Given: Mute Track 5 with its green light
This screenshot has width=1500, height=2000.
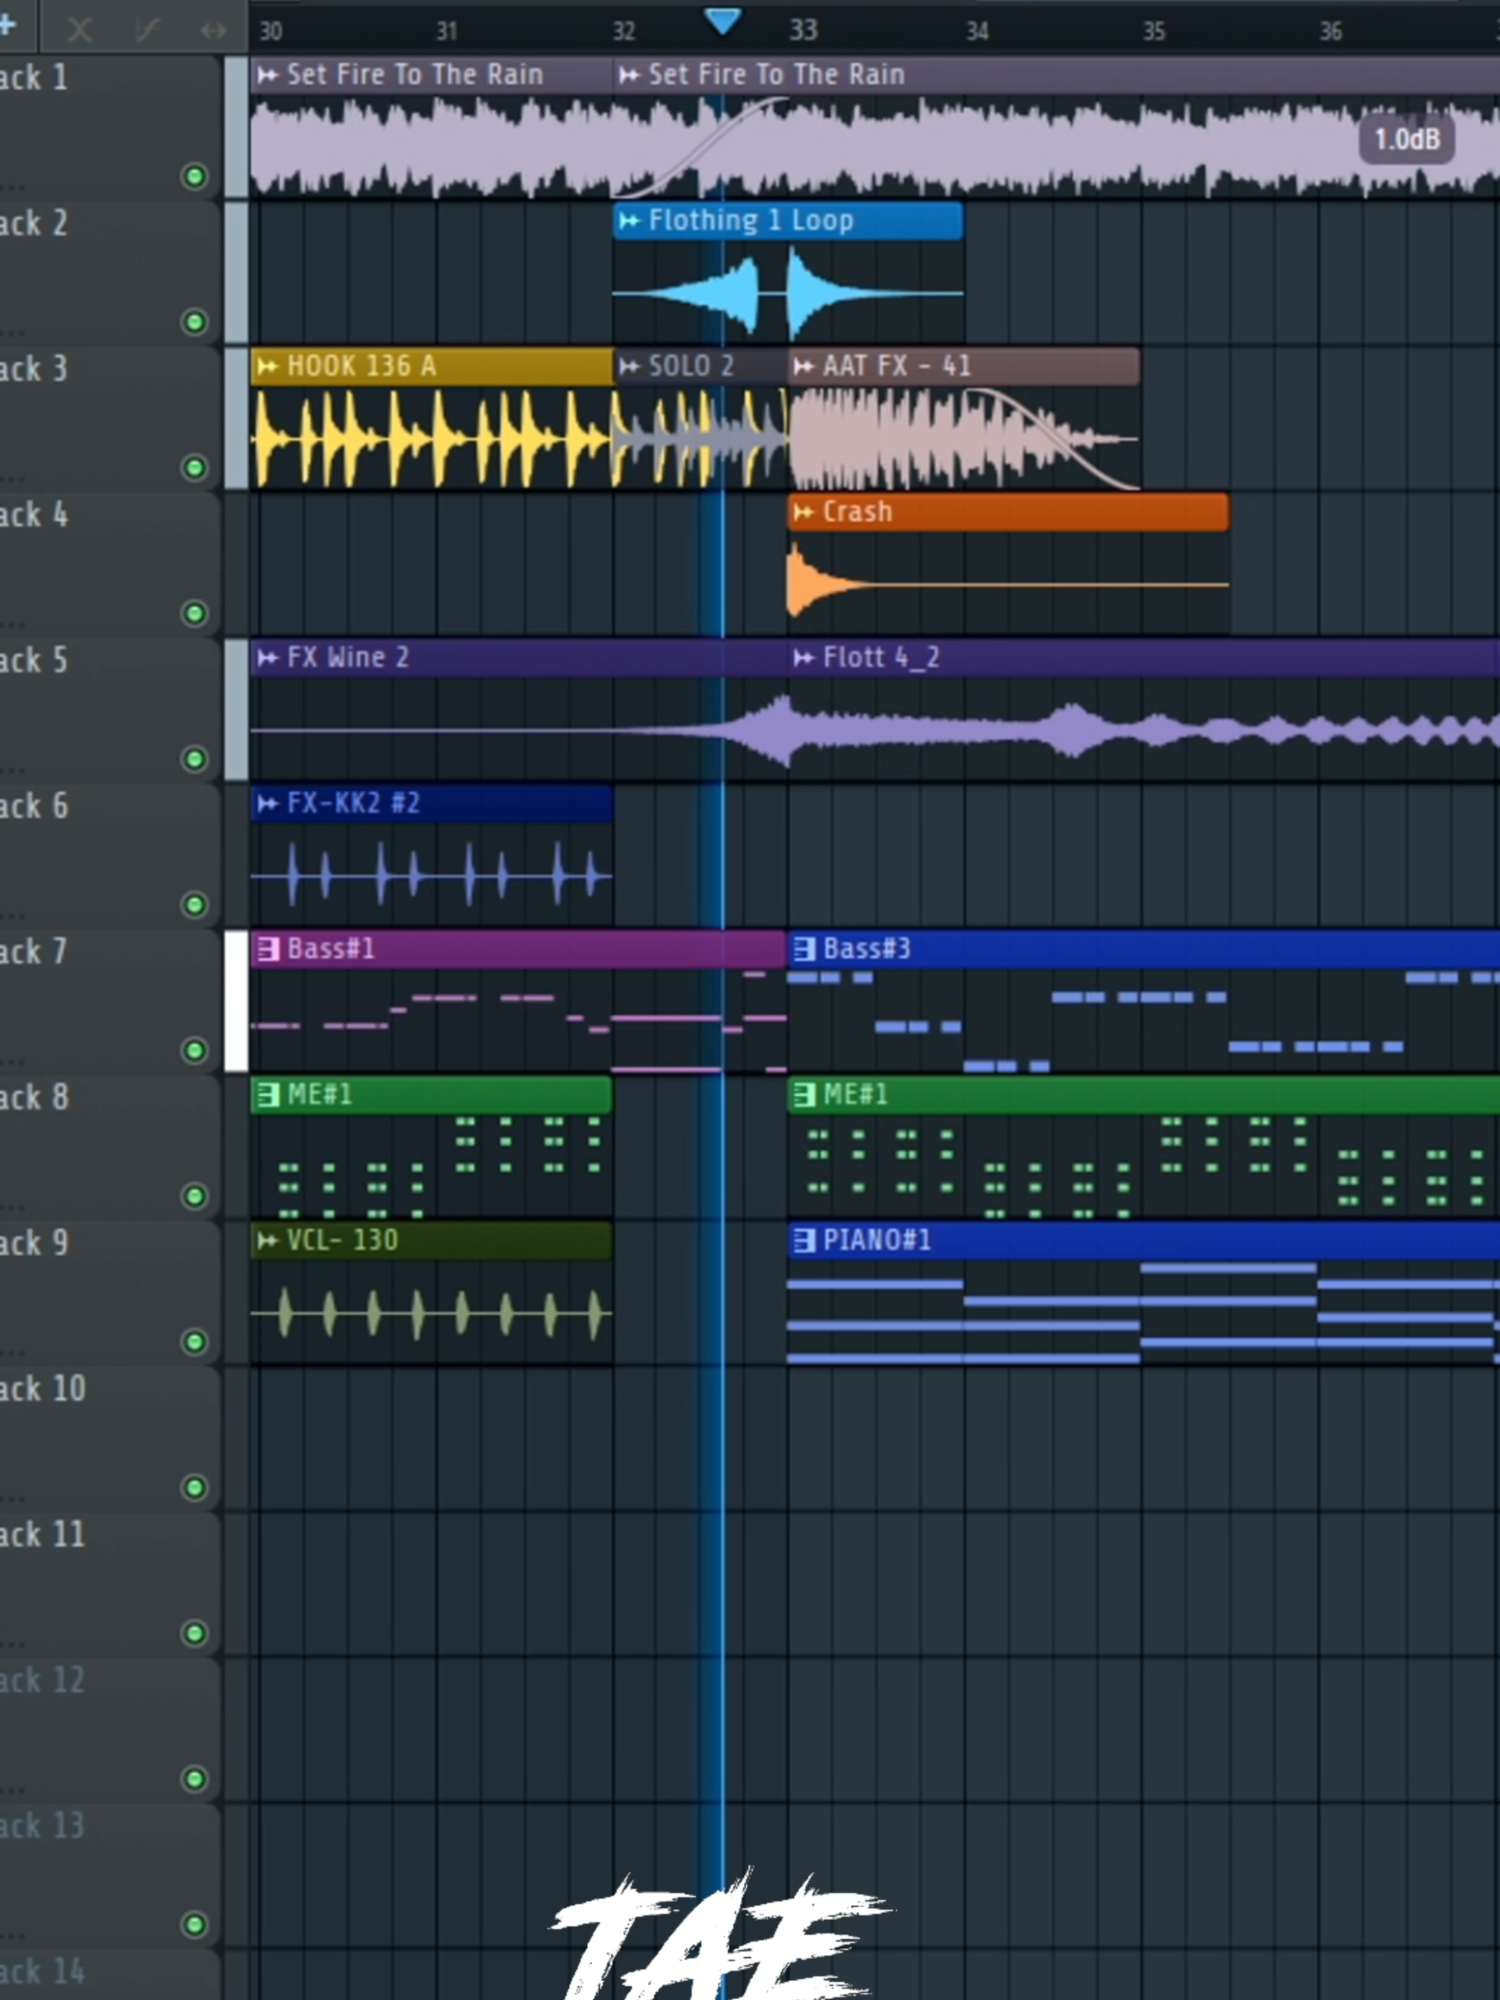Looking at the screenshot, I should (x=194, y=759).
